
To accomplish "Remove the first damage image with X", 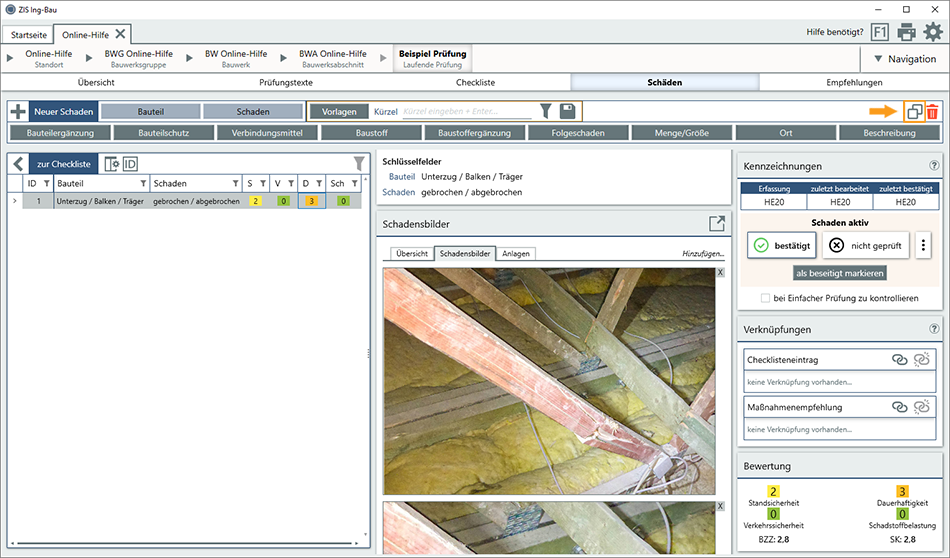I will (x=720, y=273).
